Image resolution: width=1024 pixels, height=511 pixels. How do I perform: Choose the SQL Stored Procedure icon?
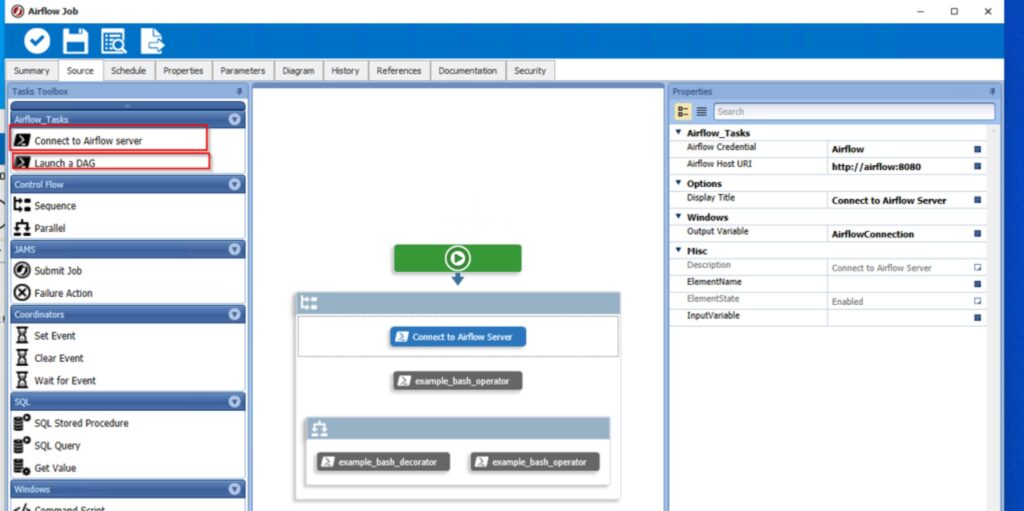[22, 423]
